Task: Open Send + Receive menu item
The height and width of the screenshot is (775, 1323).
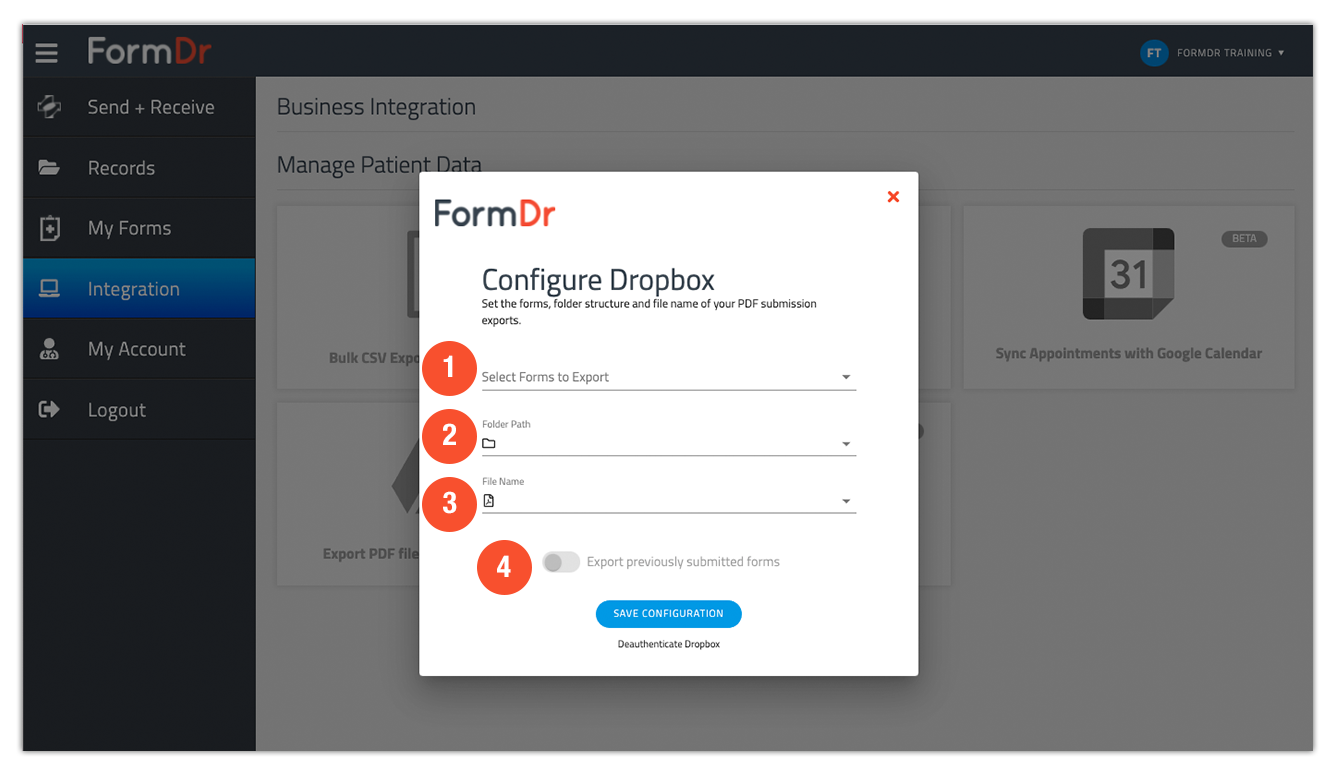Action: (x=139, y=107)
